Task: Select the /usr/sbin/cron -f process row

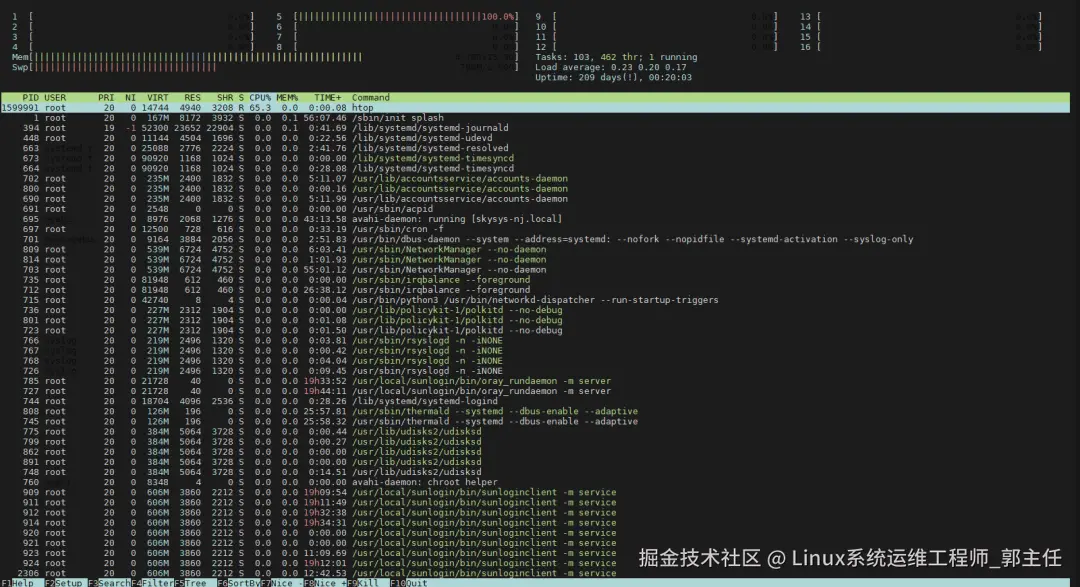Action: point(535,229)
